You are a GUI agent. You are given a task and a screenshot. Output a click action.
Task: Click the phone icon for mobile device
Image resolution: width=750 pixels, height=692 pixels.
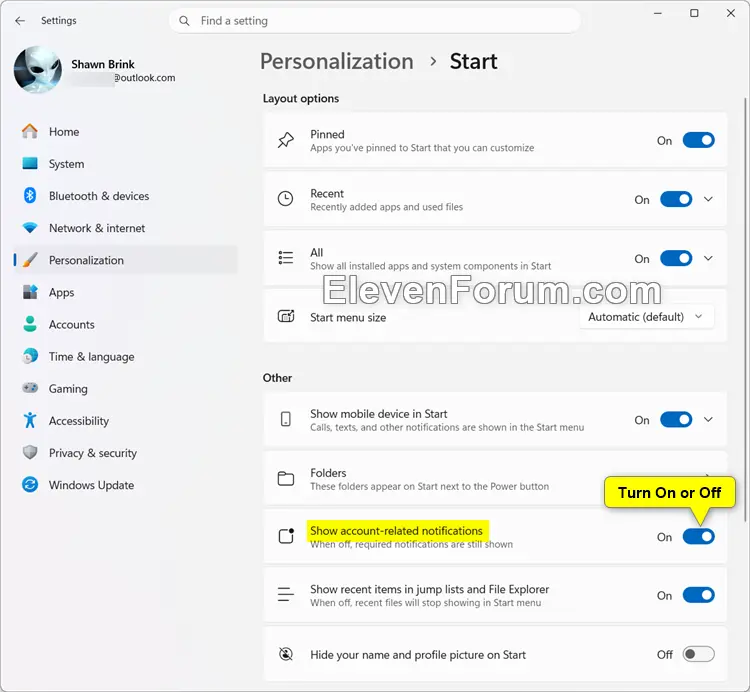click(286, 419)
